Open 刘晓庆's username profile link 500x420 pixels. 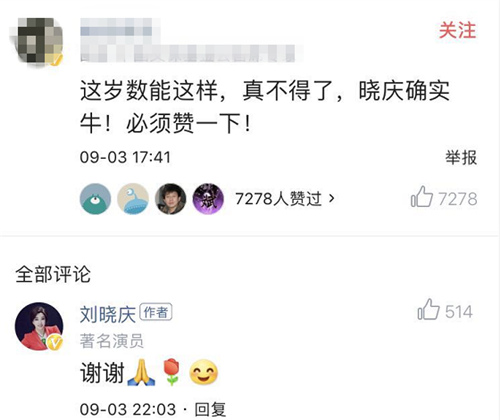pos(108,314)
